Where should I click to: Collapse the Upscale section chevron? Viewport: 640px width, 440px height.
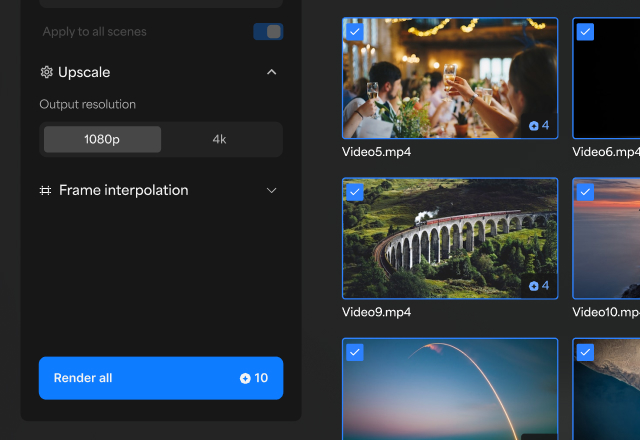point(271,72)
